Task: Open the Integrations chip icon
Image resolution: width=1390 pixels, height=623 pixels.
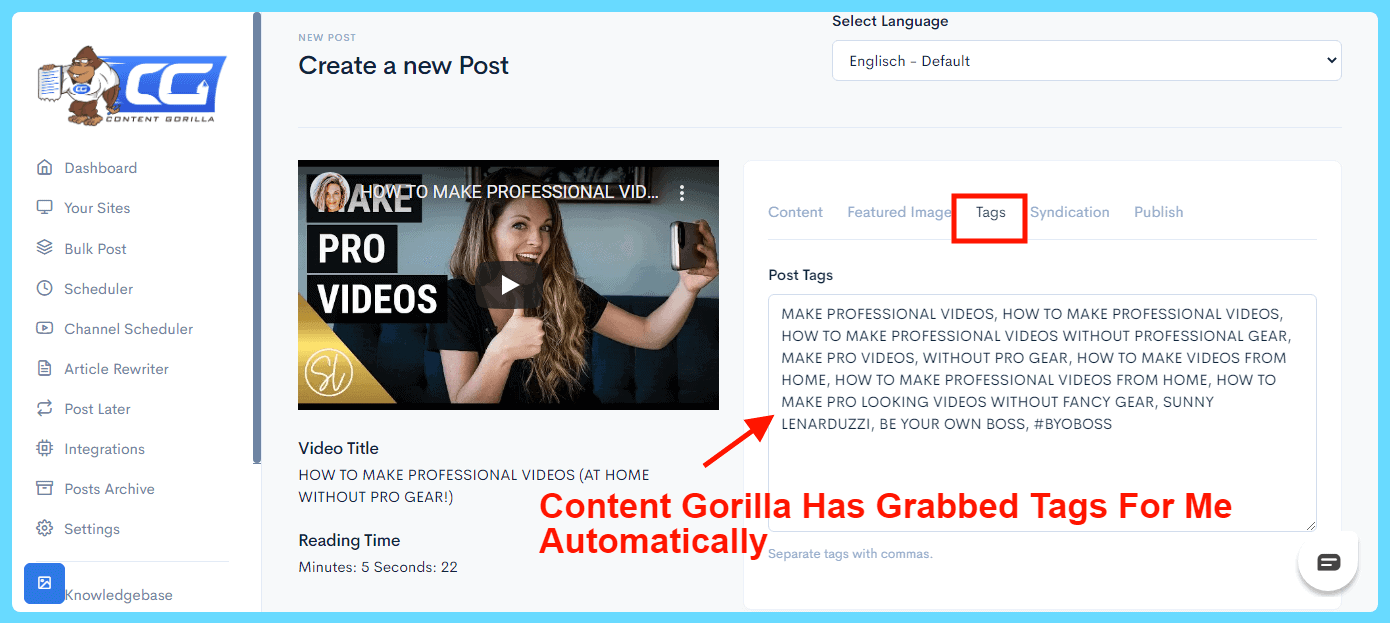Action: coord(44,448)
